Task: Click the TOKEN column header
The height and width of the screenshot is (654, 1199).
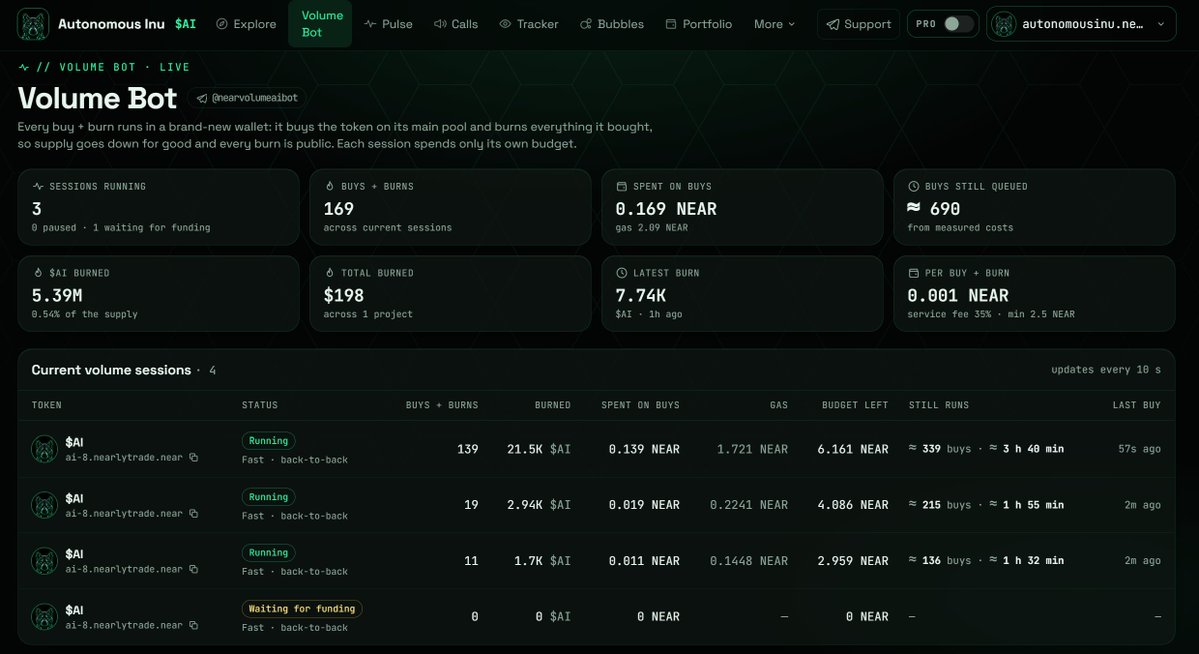Action: tap(47, 405)
